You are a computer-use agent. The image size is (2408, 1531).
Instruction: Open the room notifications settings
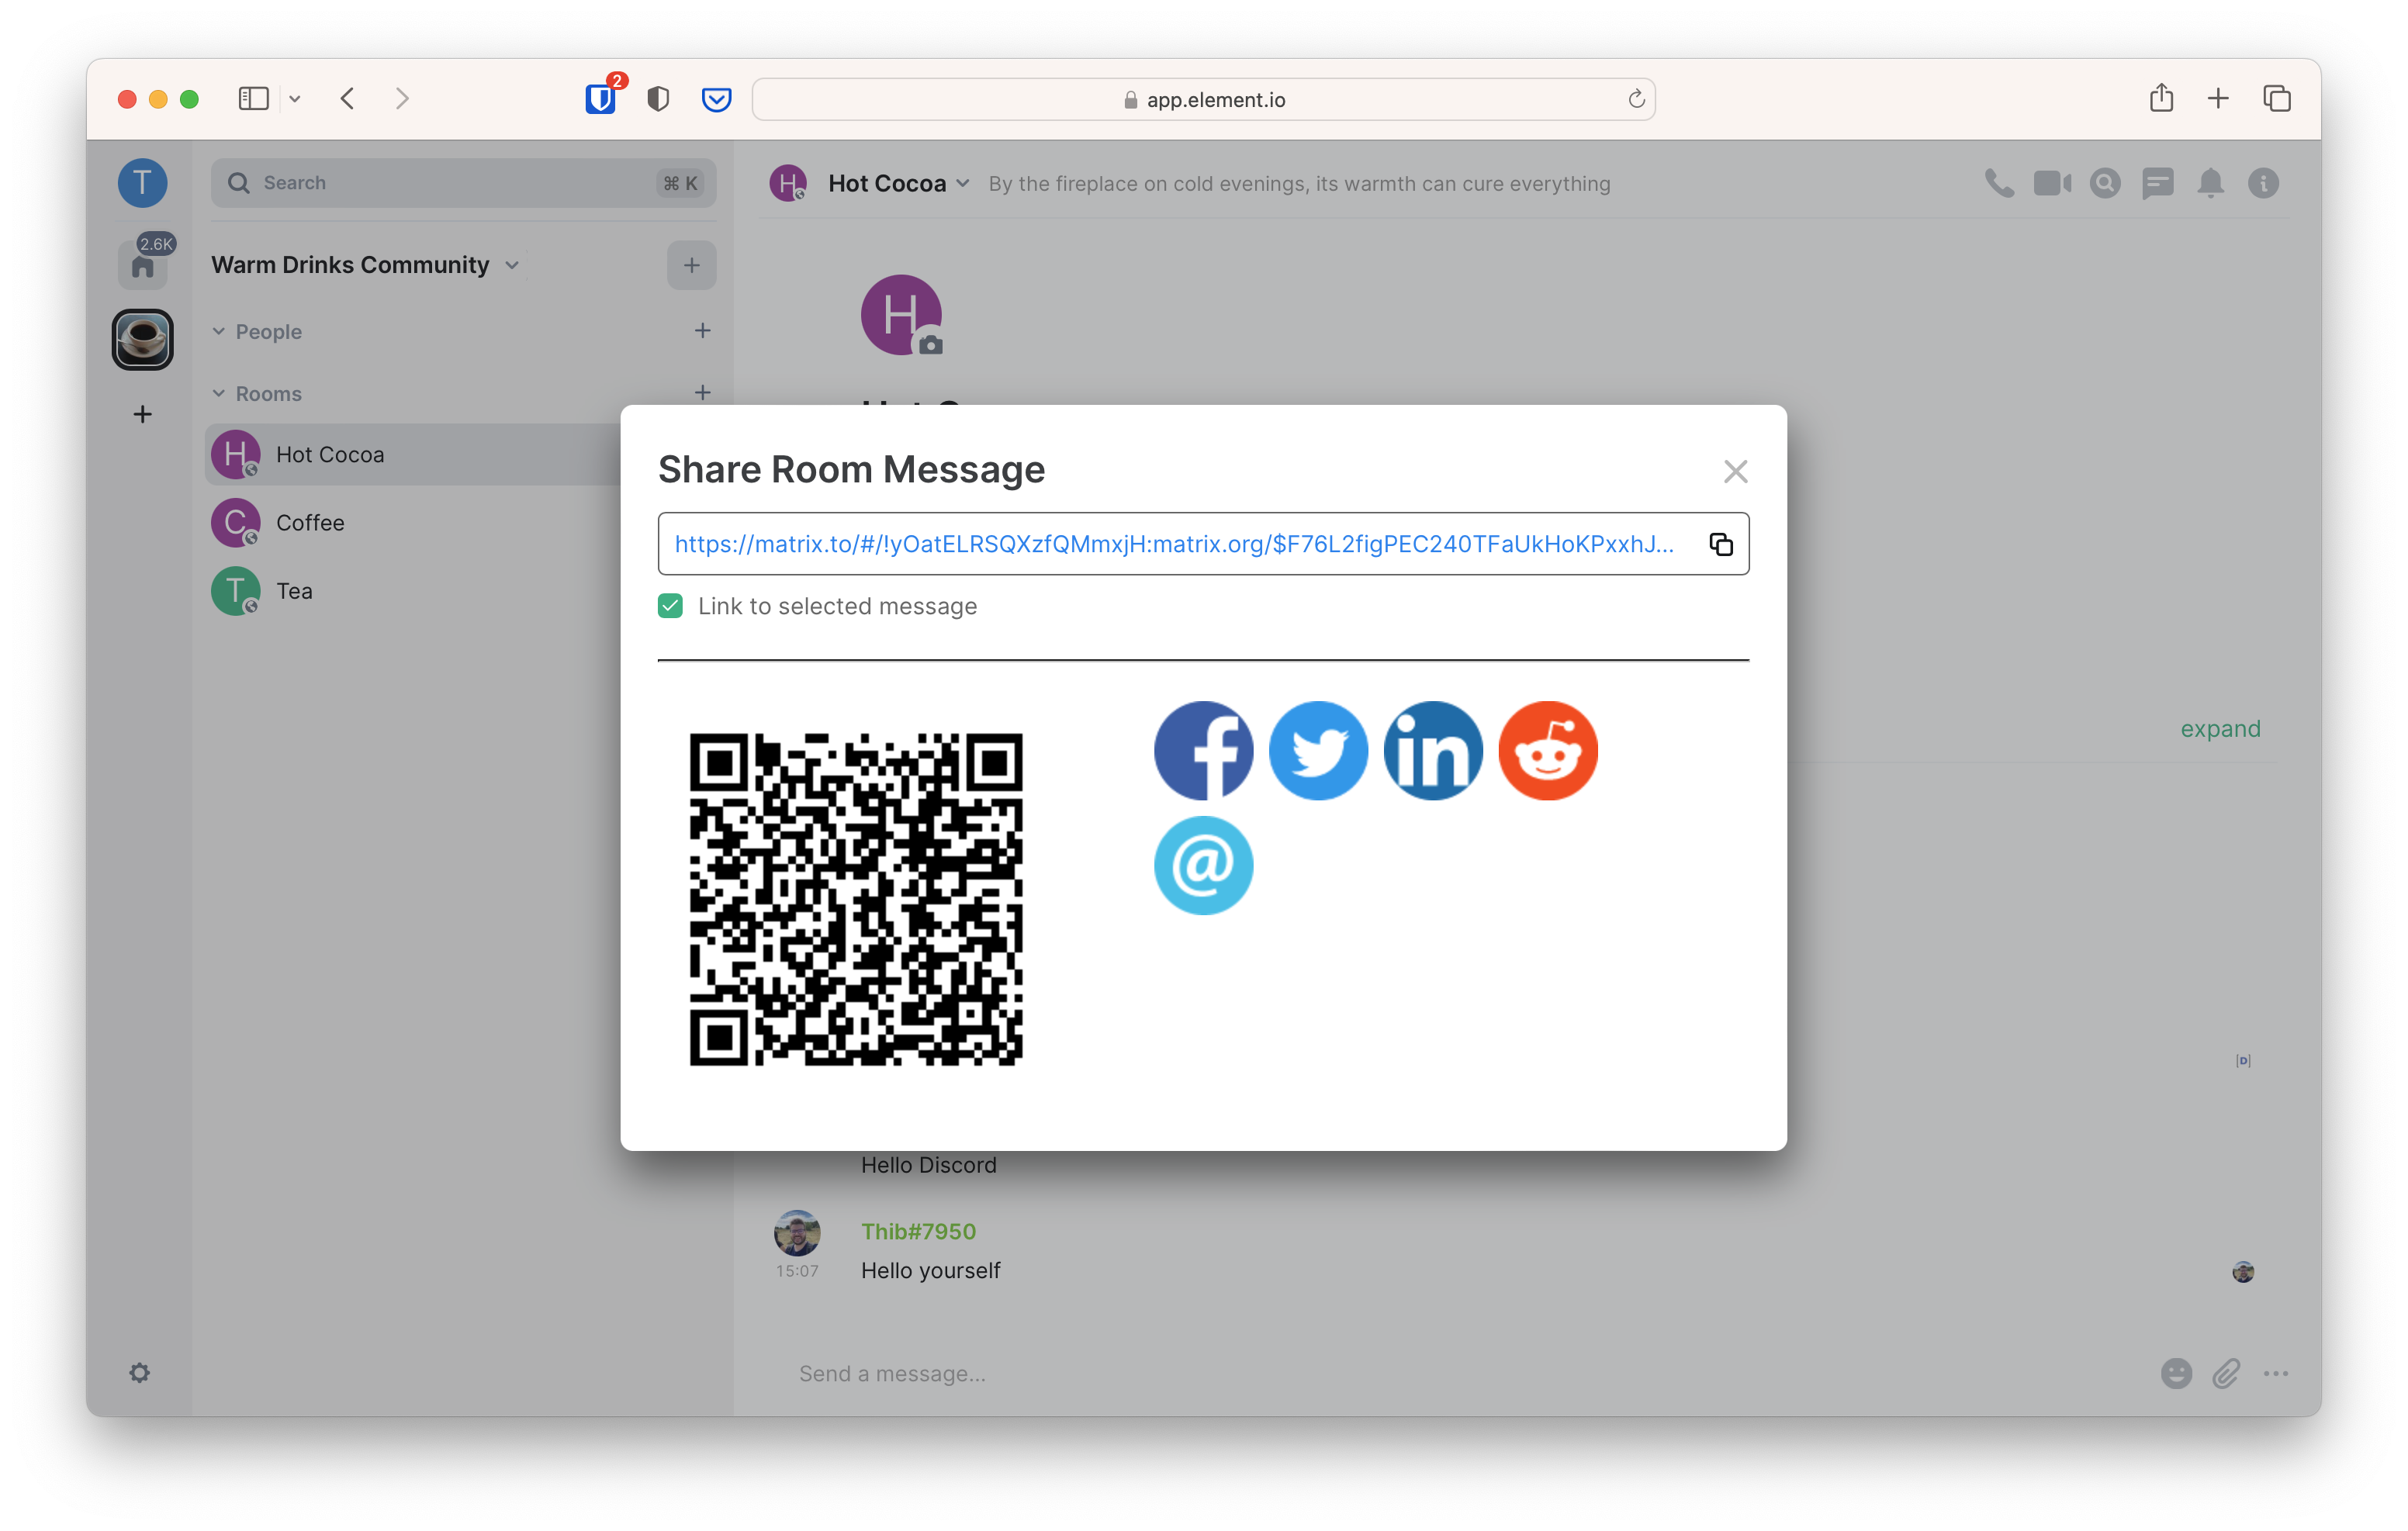(x=2211, y=183)
